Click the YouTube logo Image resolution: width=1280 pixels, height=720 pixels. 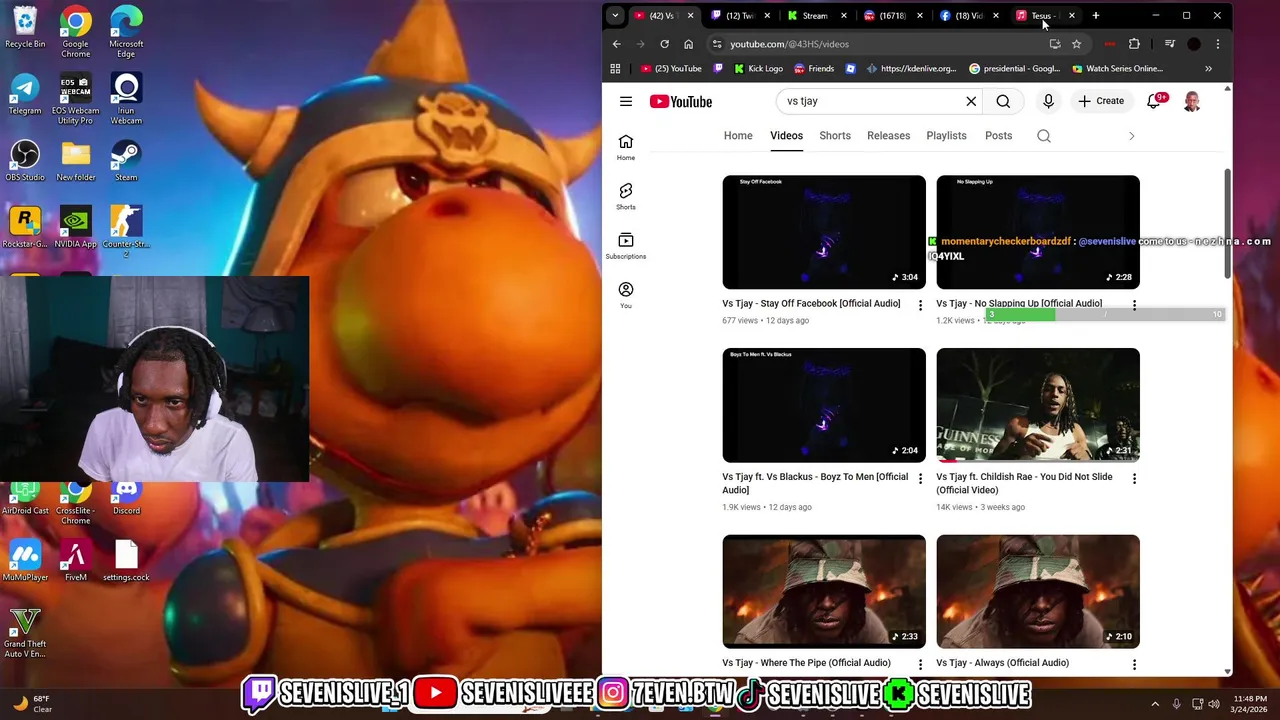pos(681,101)
